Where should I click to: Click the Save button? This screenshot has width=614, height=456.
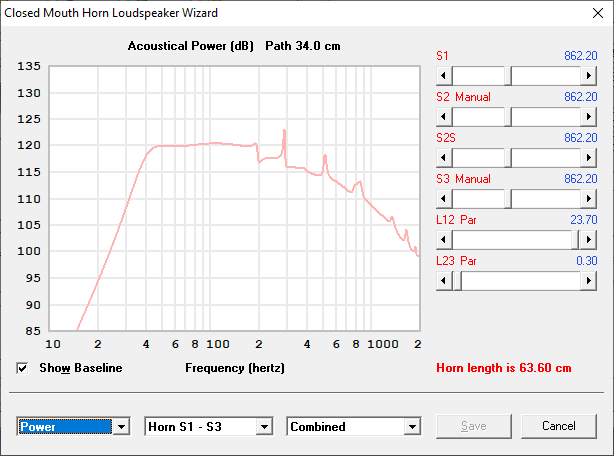click(x=474, y=426)
